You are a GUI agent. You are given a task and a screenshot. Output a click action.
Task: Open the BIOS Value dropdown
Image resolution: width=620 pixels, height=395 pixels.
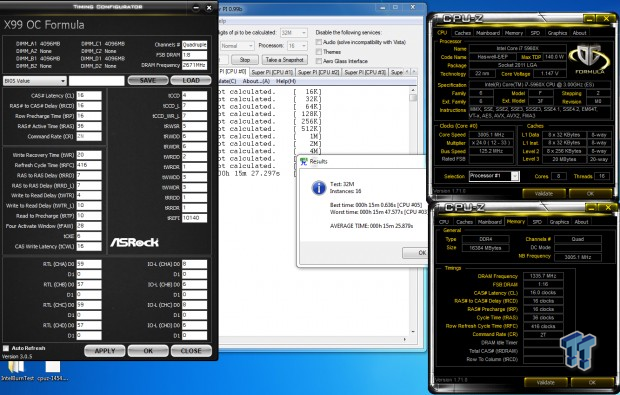pos(34,81)
